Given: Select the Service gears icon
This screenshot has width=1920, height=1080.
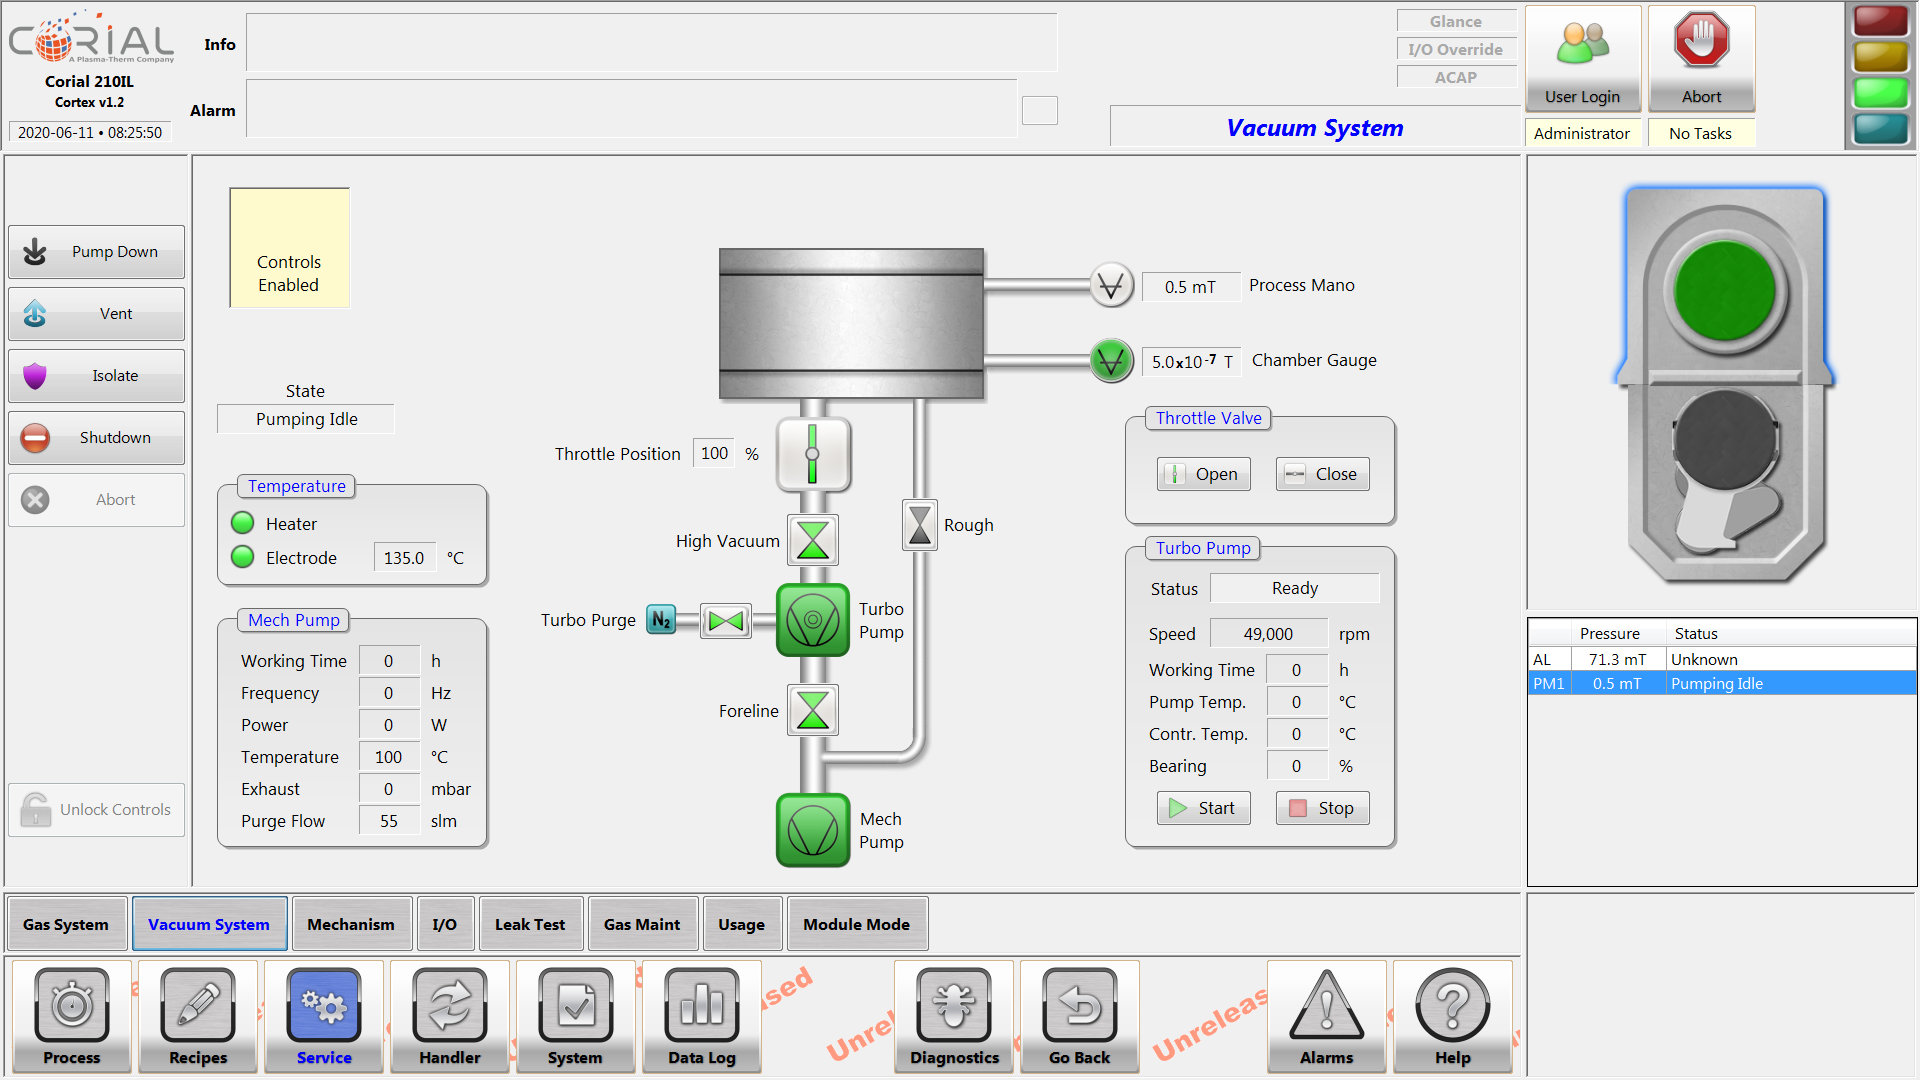Looking at the screenshot, I should tap(324, 1016).
